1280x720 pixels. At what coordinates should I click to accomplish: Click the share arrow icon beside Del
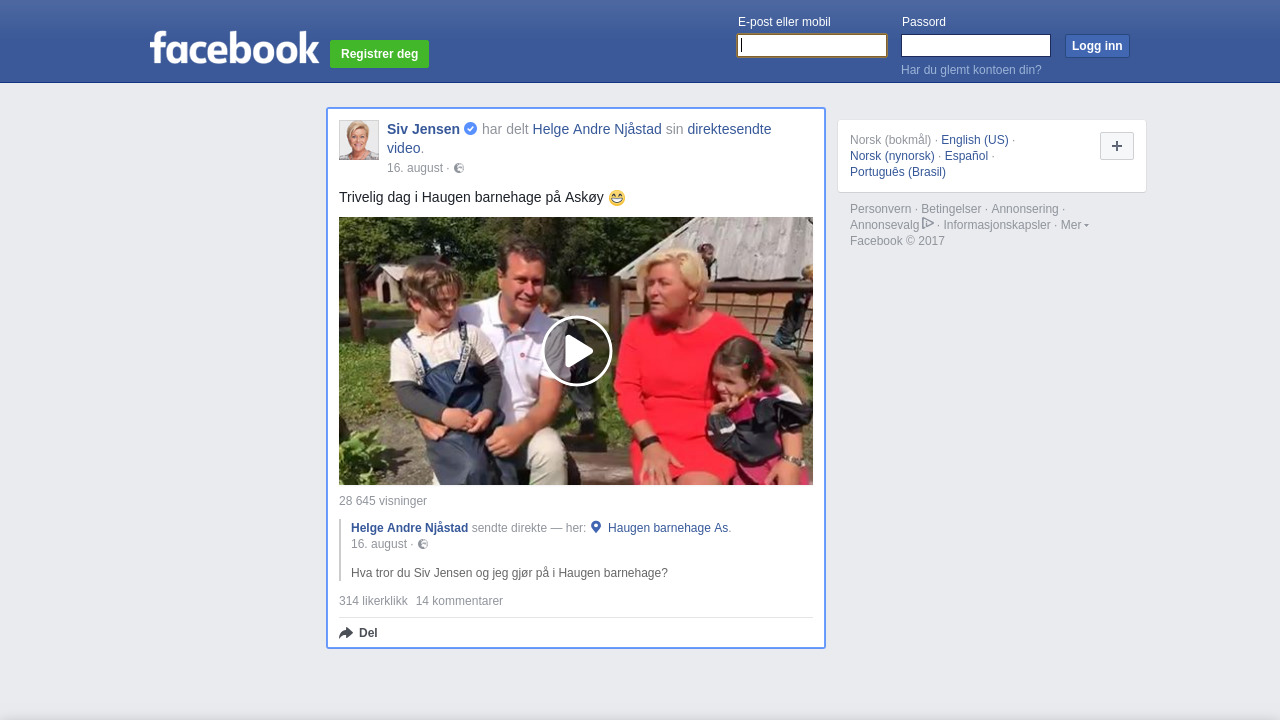(x=346, y=633)
